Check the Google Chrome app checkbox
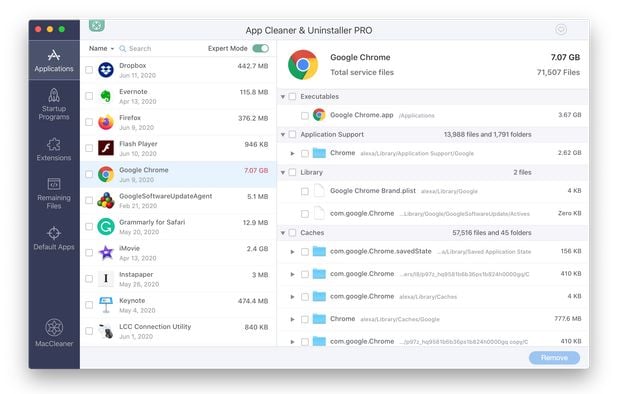The height and width of the screenshot is (394, 618). [x=89, y=174]
